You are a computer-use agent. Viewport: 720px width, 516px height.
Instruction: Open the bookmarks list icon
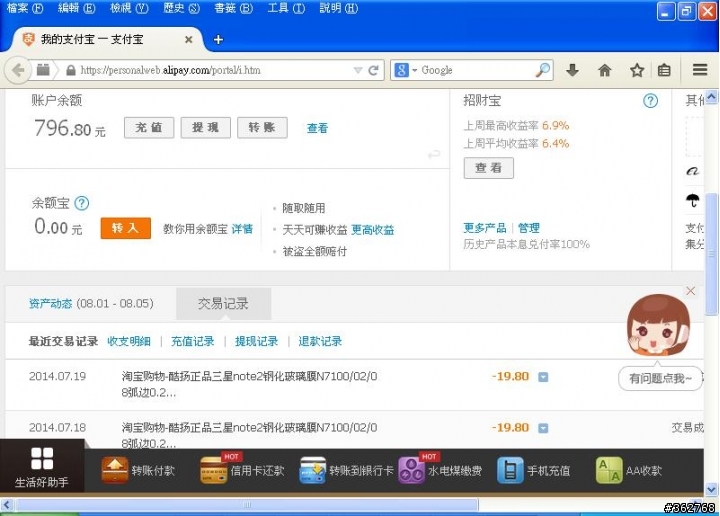click(664, 70)
